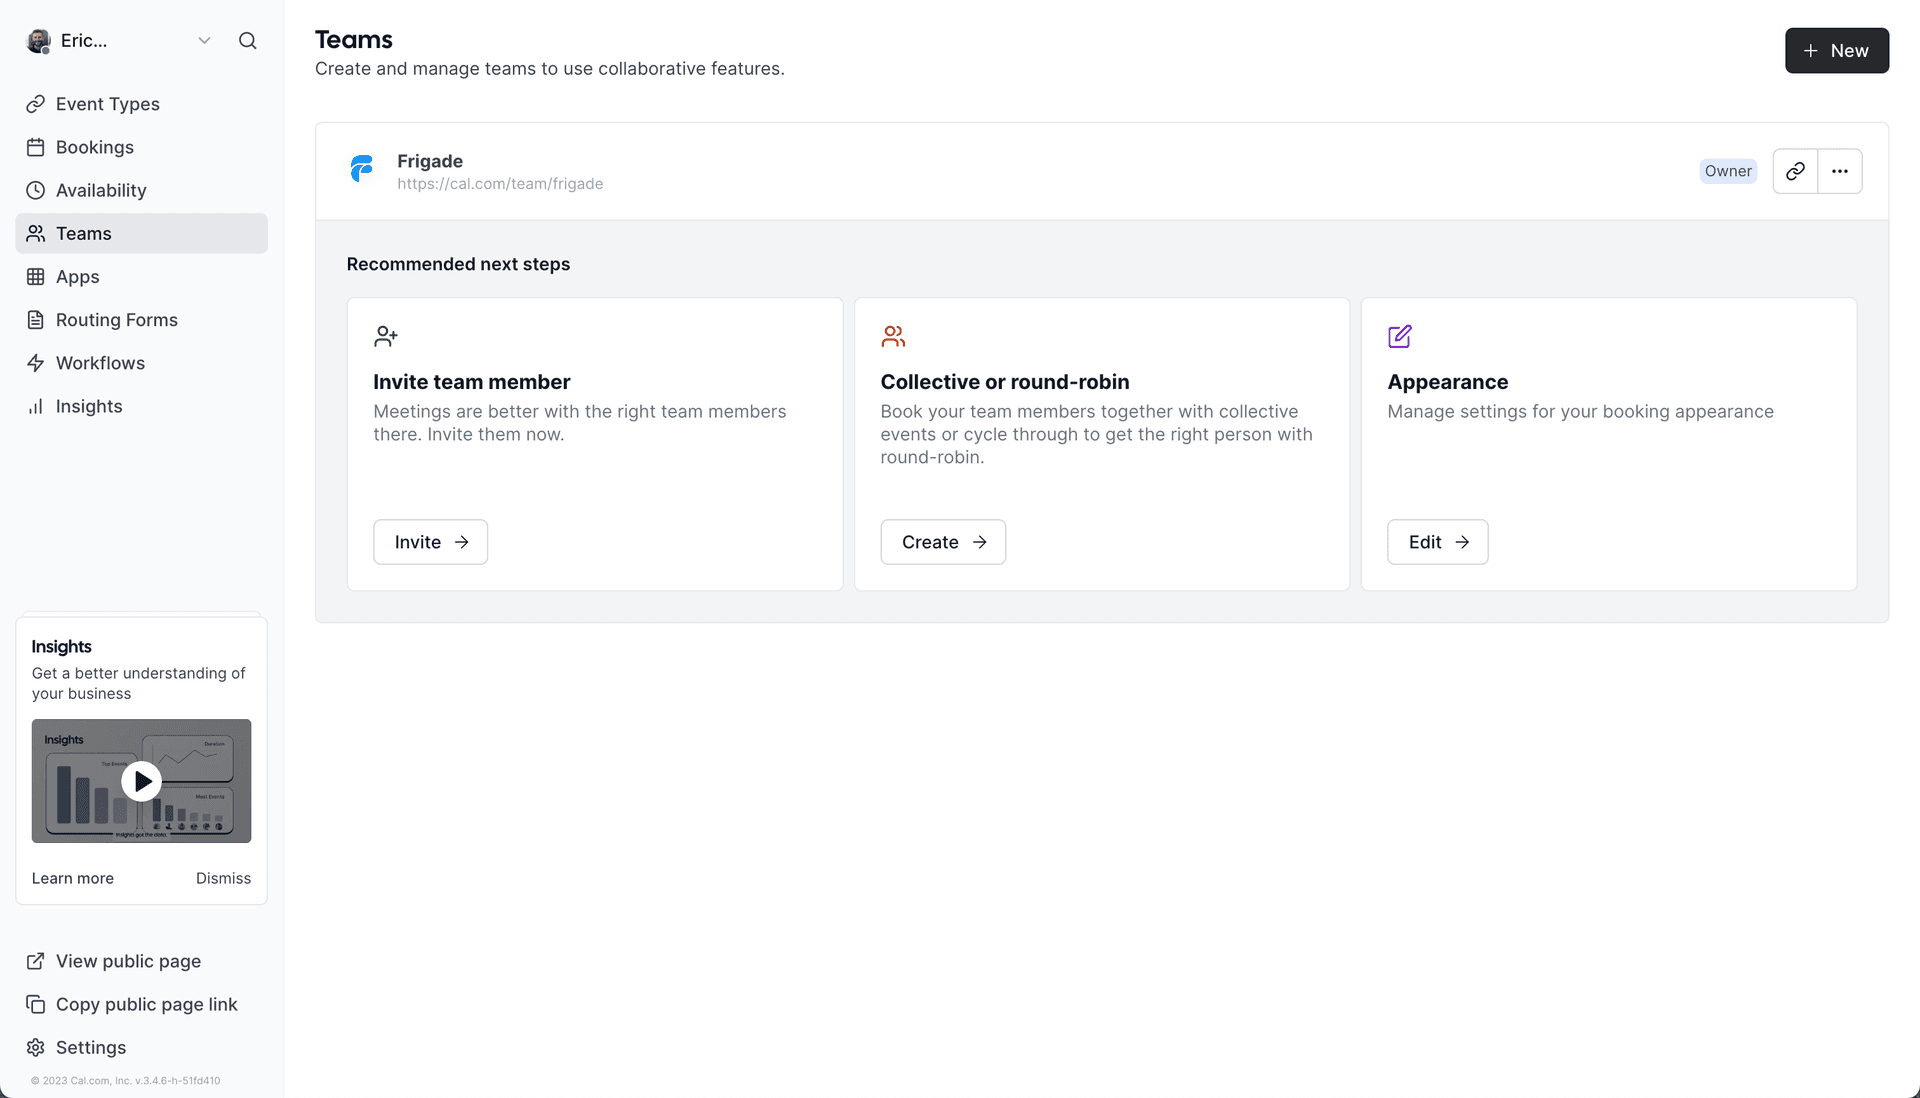This screenshot has height=1098, width=1920.
Task: Expand the Eric account dropdown chevron
Action: pos(204,41)
